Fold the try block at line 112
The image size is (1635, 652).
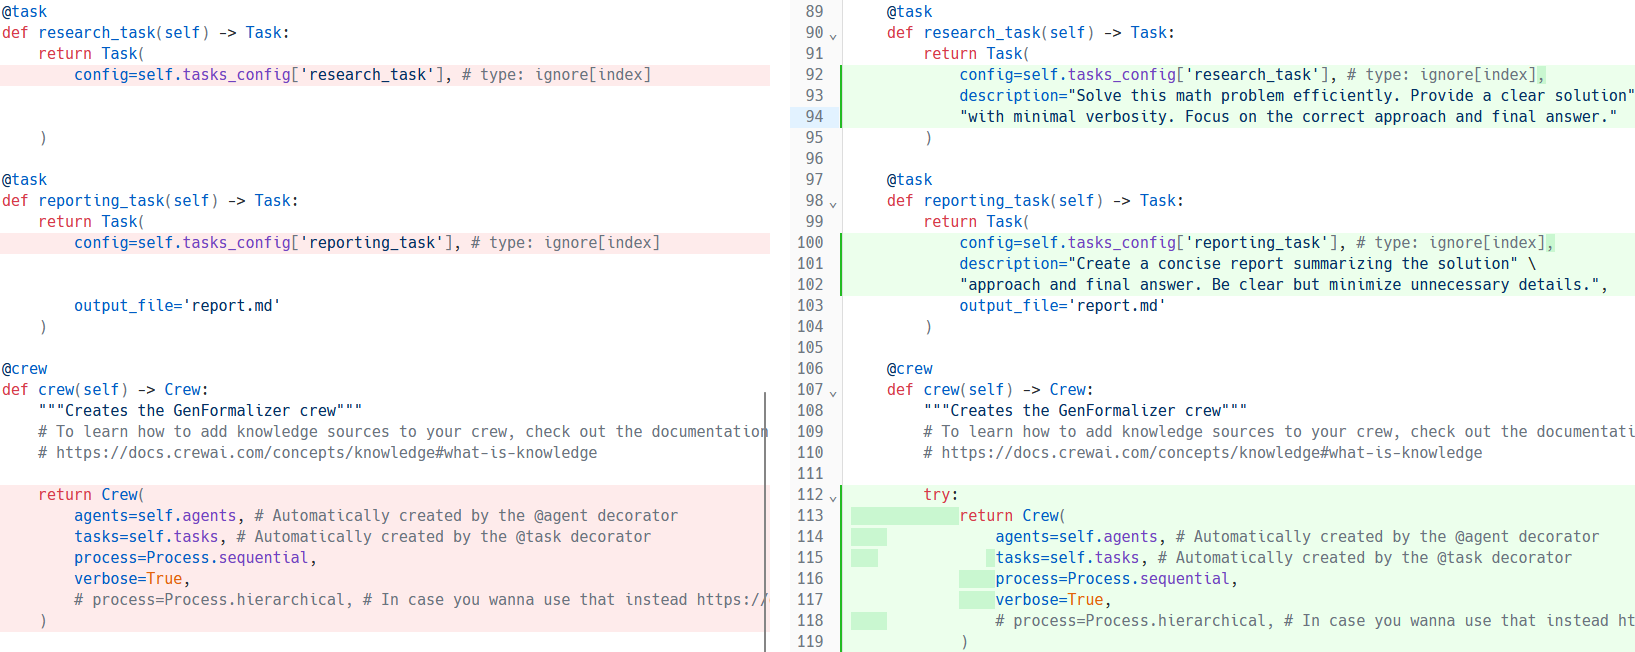pos(833,497)
